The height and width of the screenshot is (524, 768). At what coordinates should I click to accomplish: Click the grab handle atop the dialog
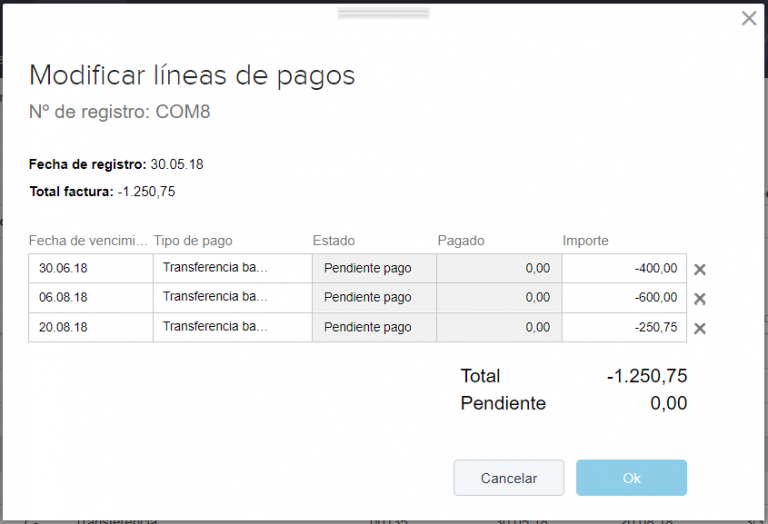tap(384, 14)
